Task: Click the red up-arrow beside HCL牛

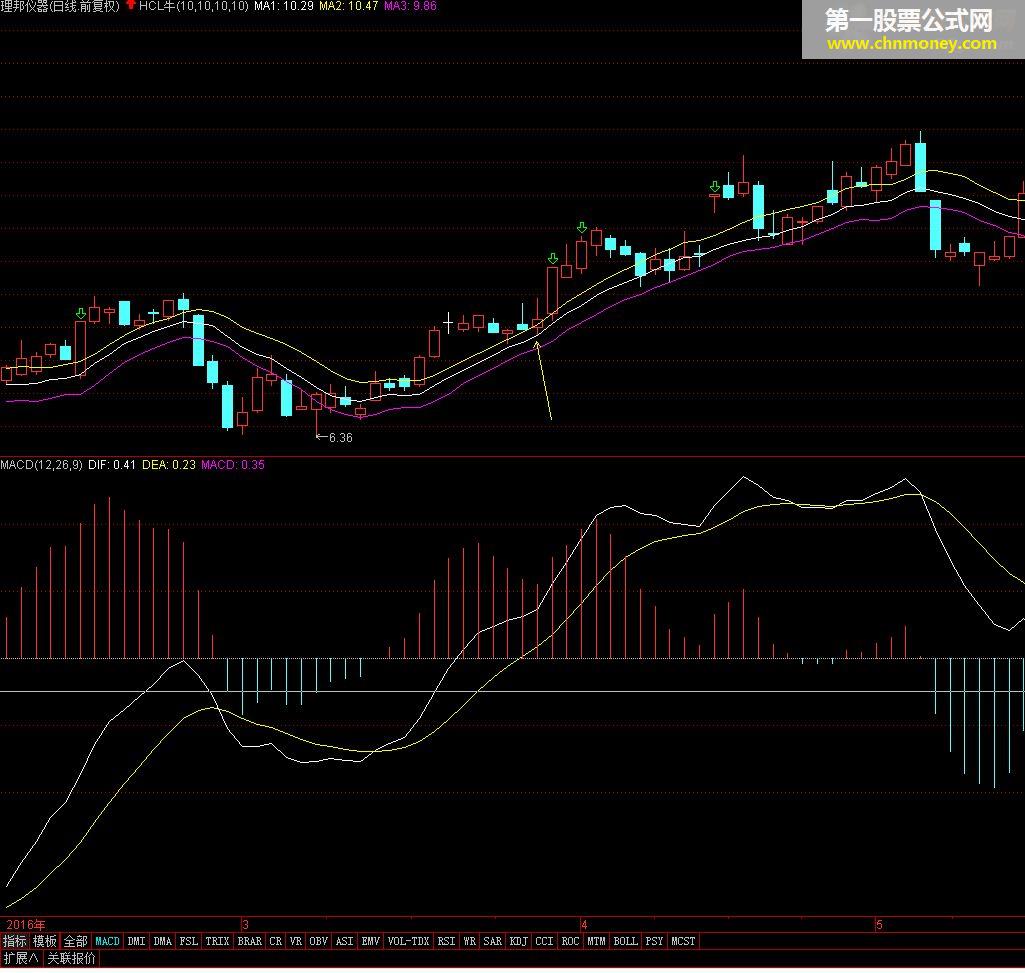Action: pyautogui.click(x=130, y=5)
